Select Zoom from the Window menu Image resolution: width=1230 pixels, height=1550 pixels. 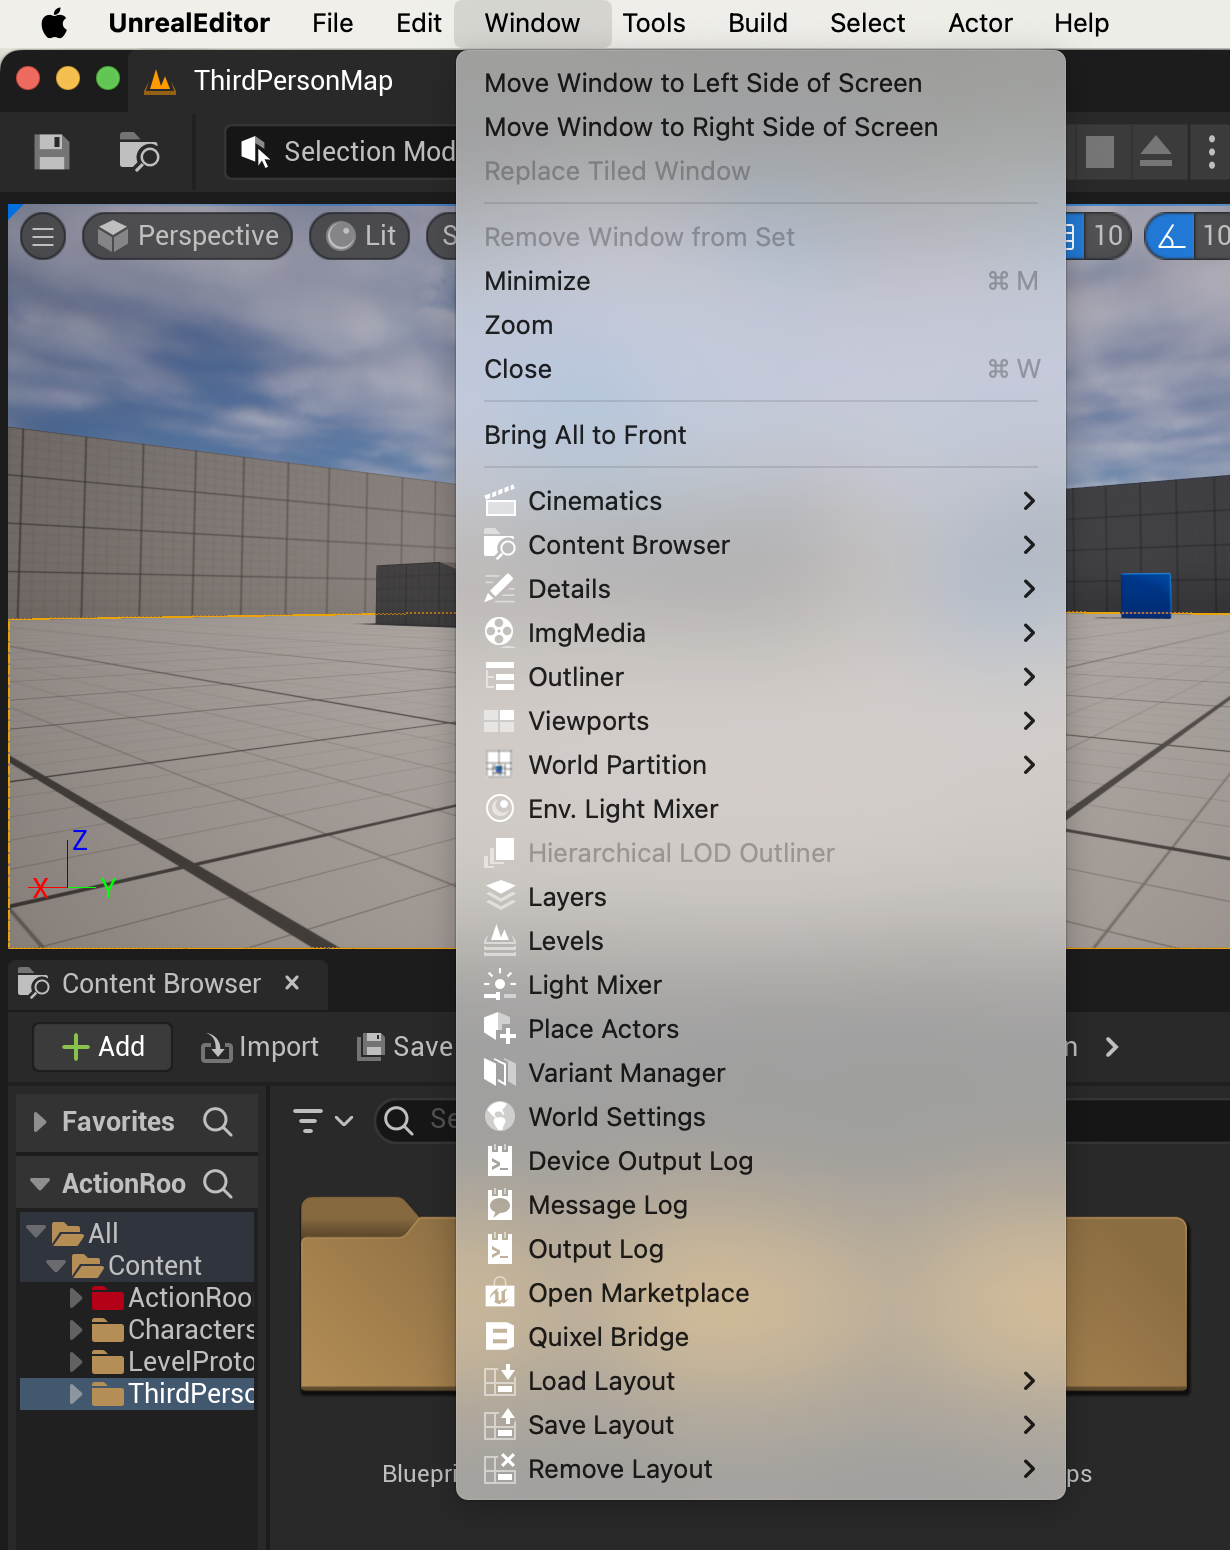coord(761,325)
